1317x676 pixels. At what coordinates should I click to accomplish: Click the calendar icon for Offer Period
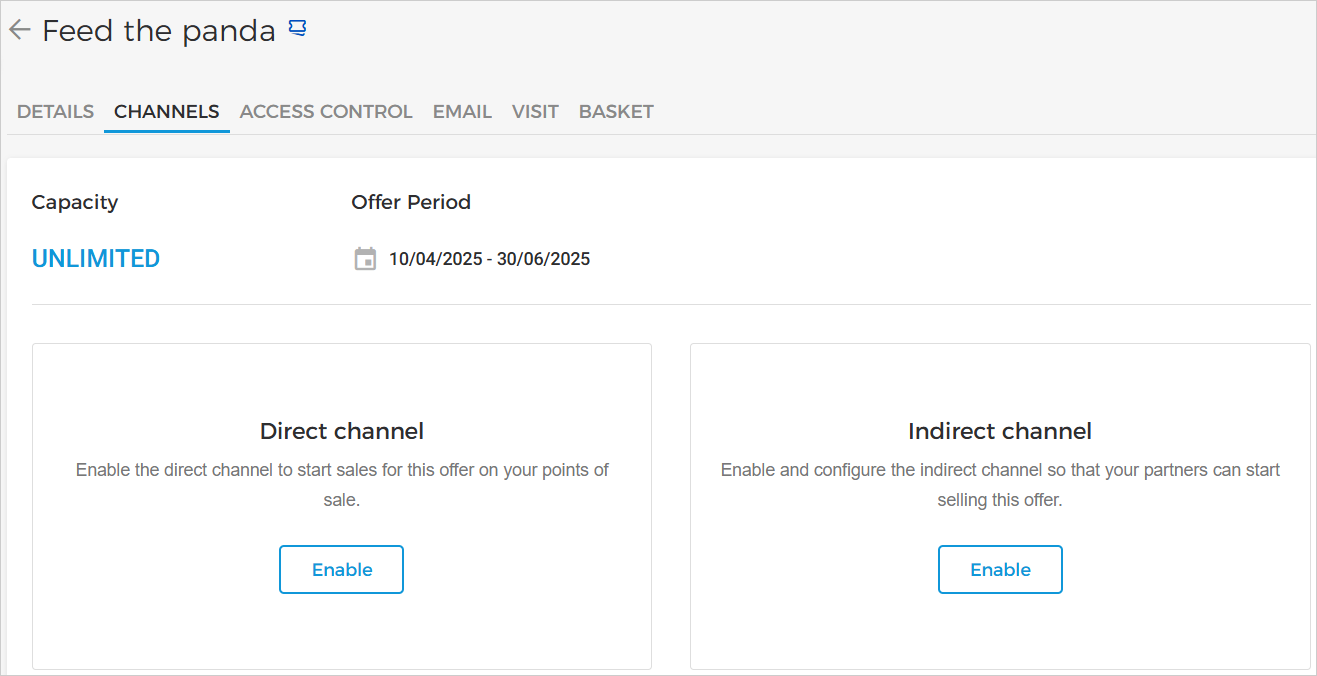(365, 259)
